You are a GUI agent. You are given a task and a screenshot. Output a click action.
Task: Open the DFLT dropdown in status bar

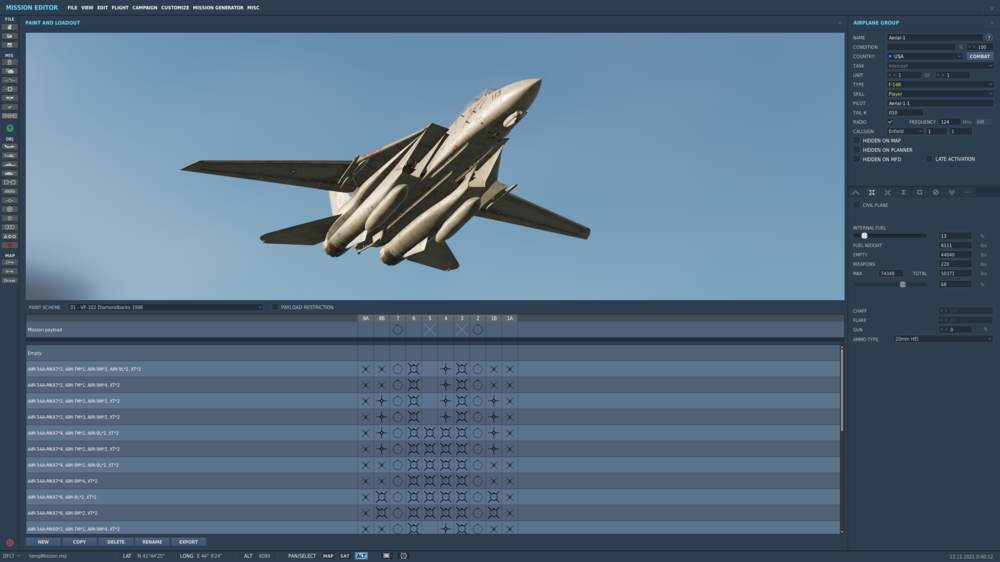pyautogui.click(x=11, y=556)
